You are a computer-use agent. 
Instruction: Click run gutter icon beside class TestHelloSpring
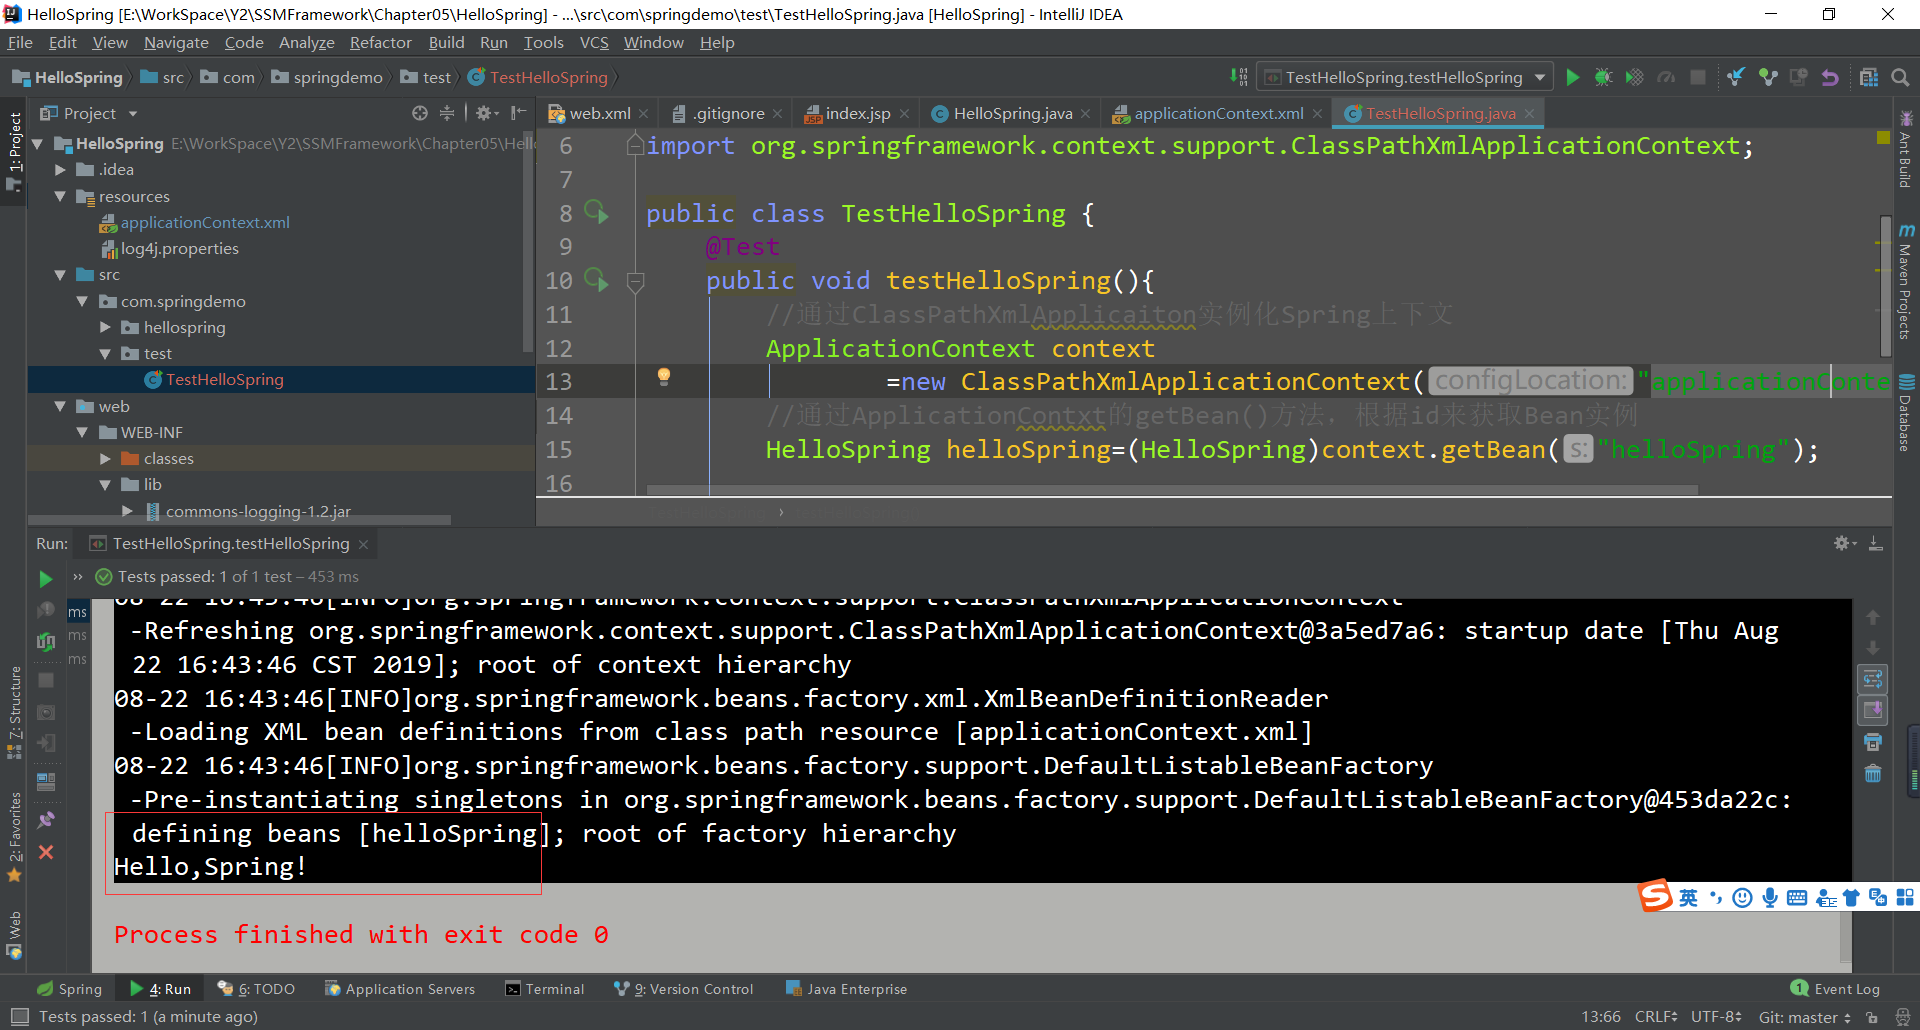tap(596, 211)
